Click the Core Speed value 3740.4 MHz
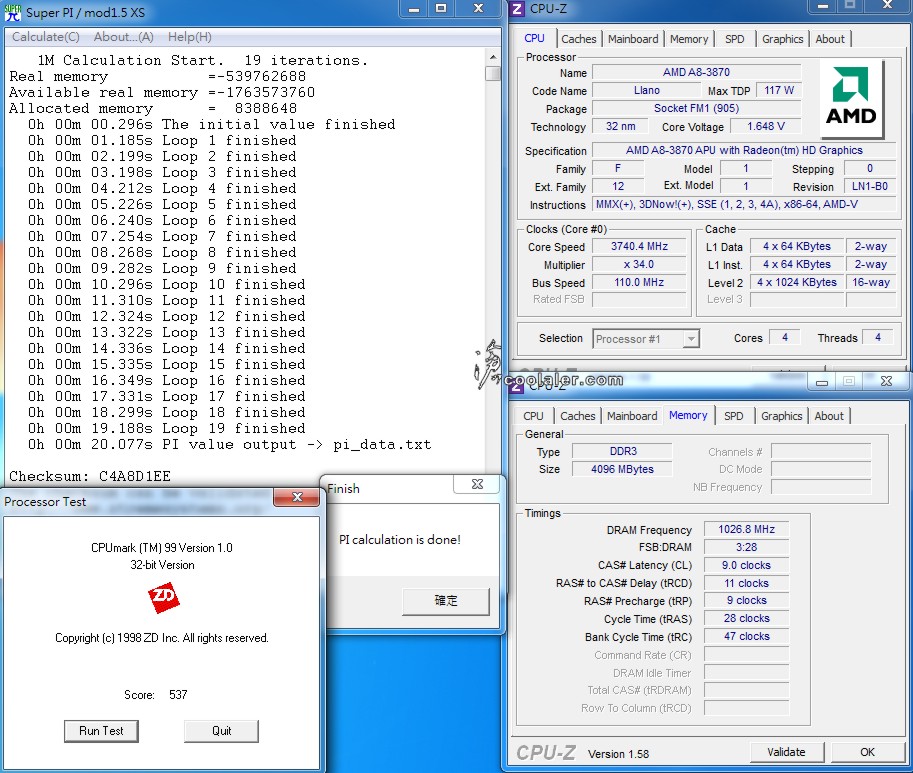 coord(639,246)
